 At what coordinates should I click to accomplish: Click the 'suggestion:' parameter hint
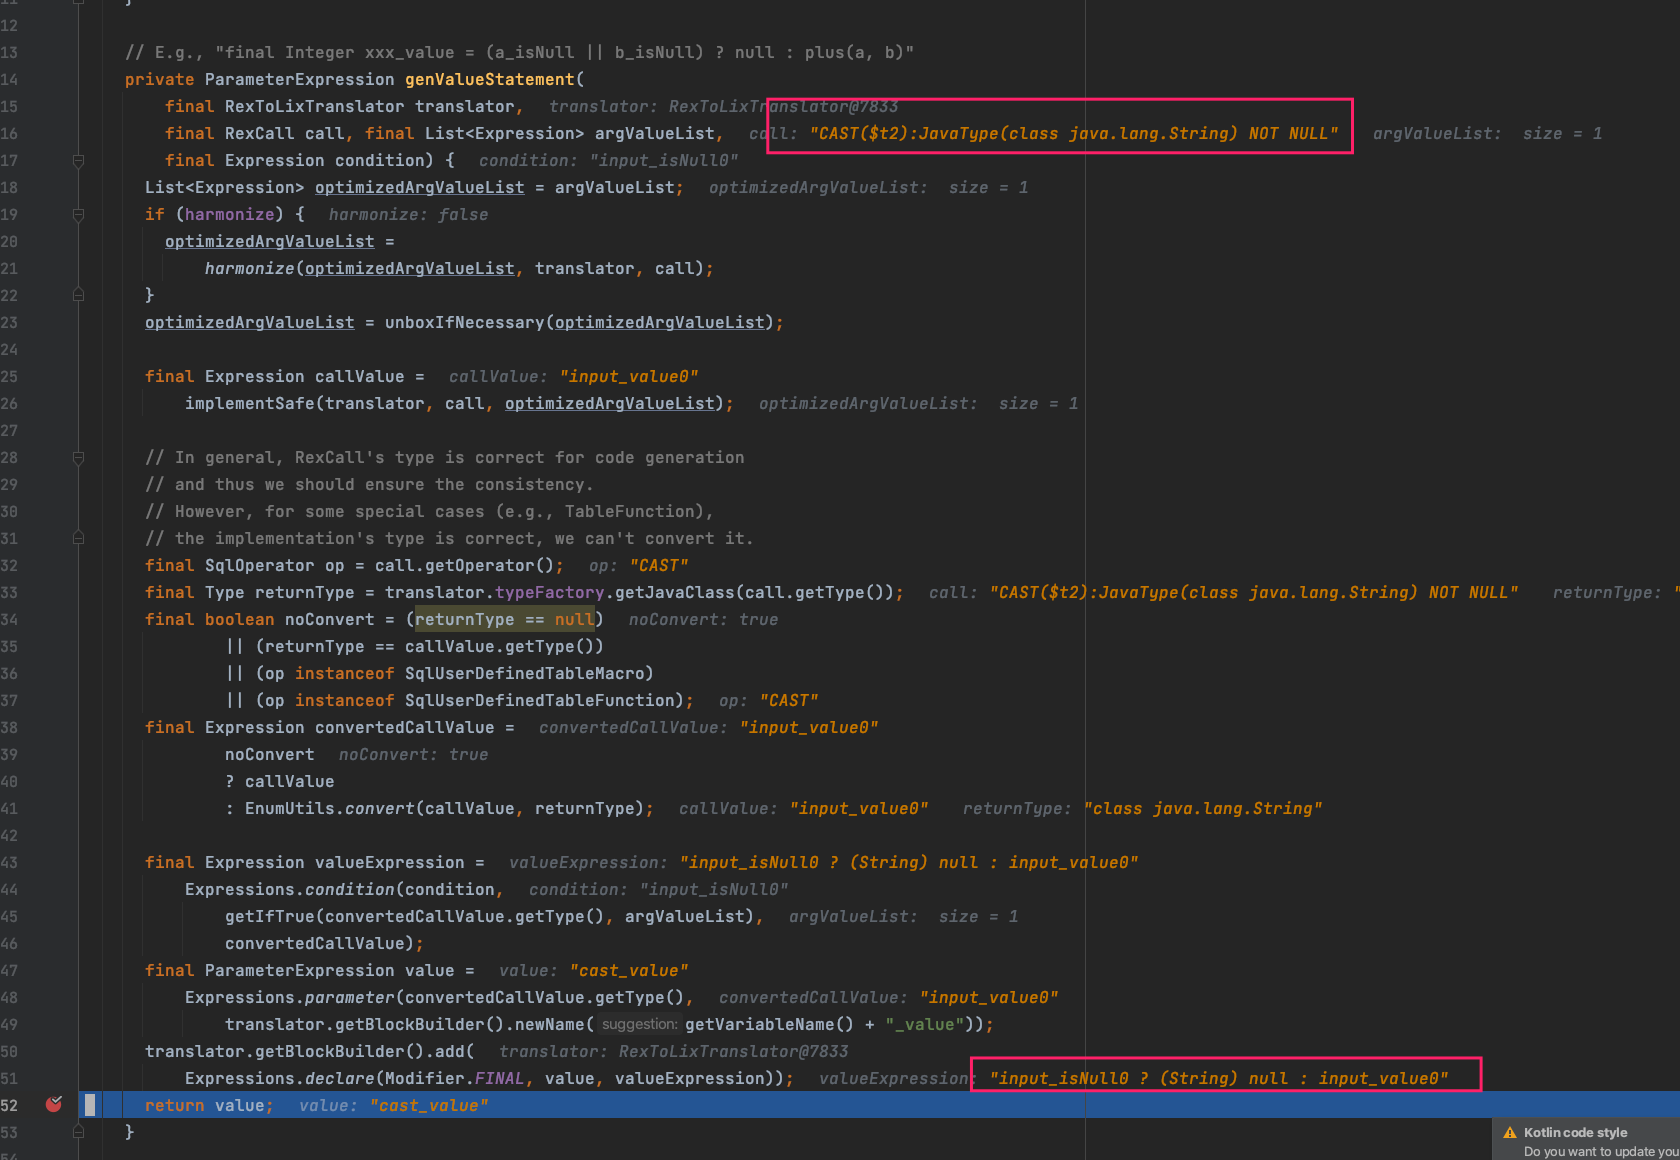[x=639, y=1024]
